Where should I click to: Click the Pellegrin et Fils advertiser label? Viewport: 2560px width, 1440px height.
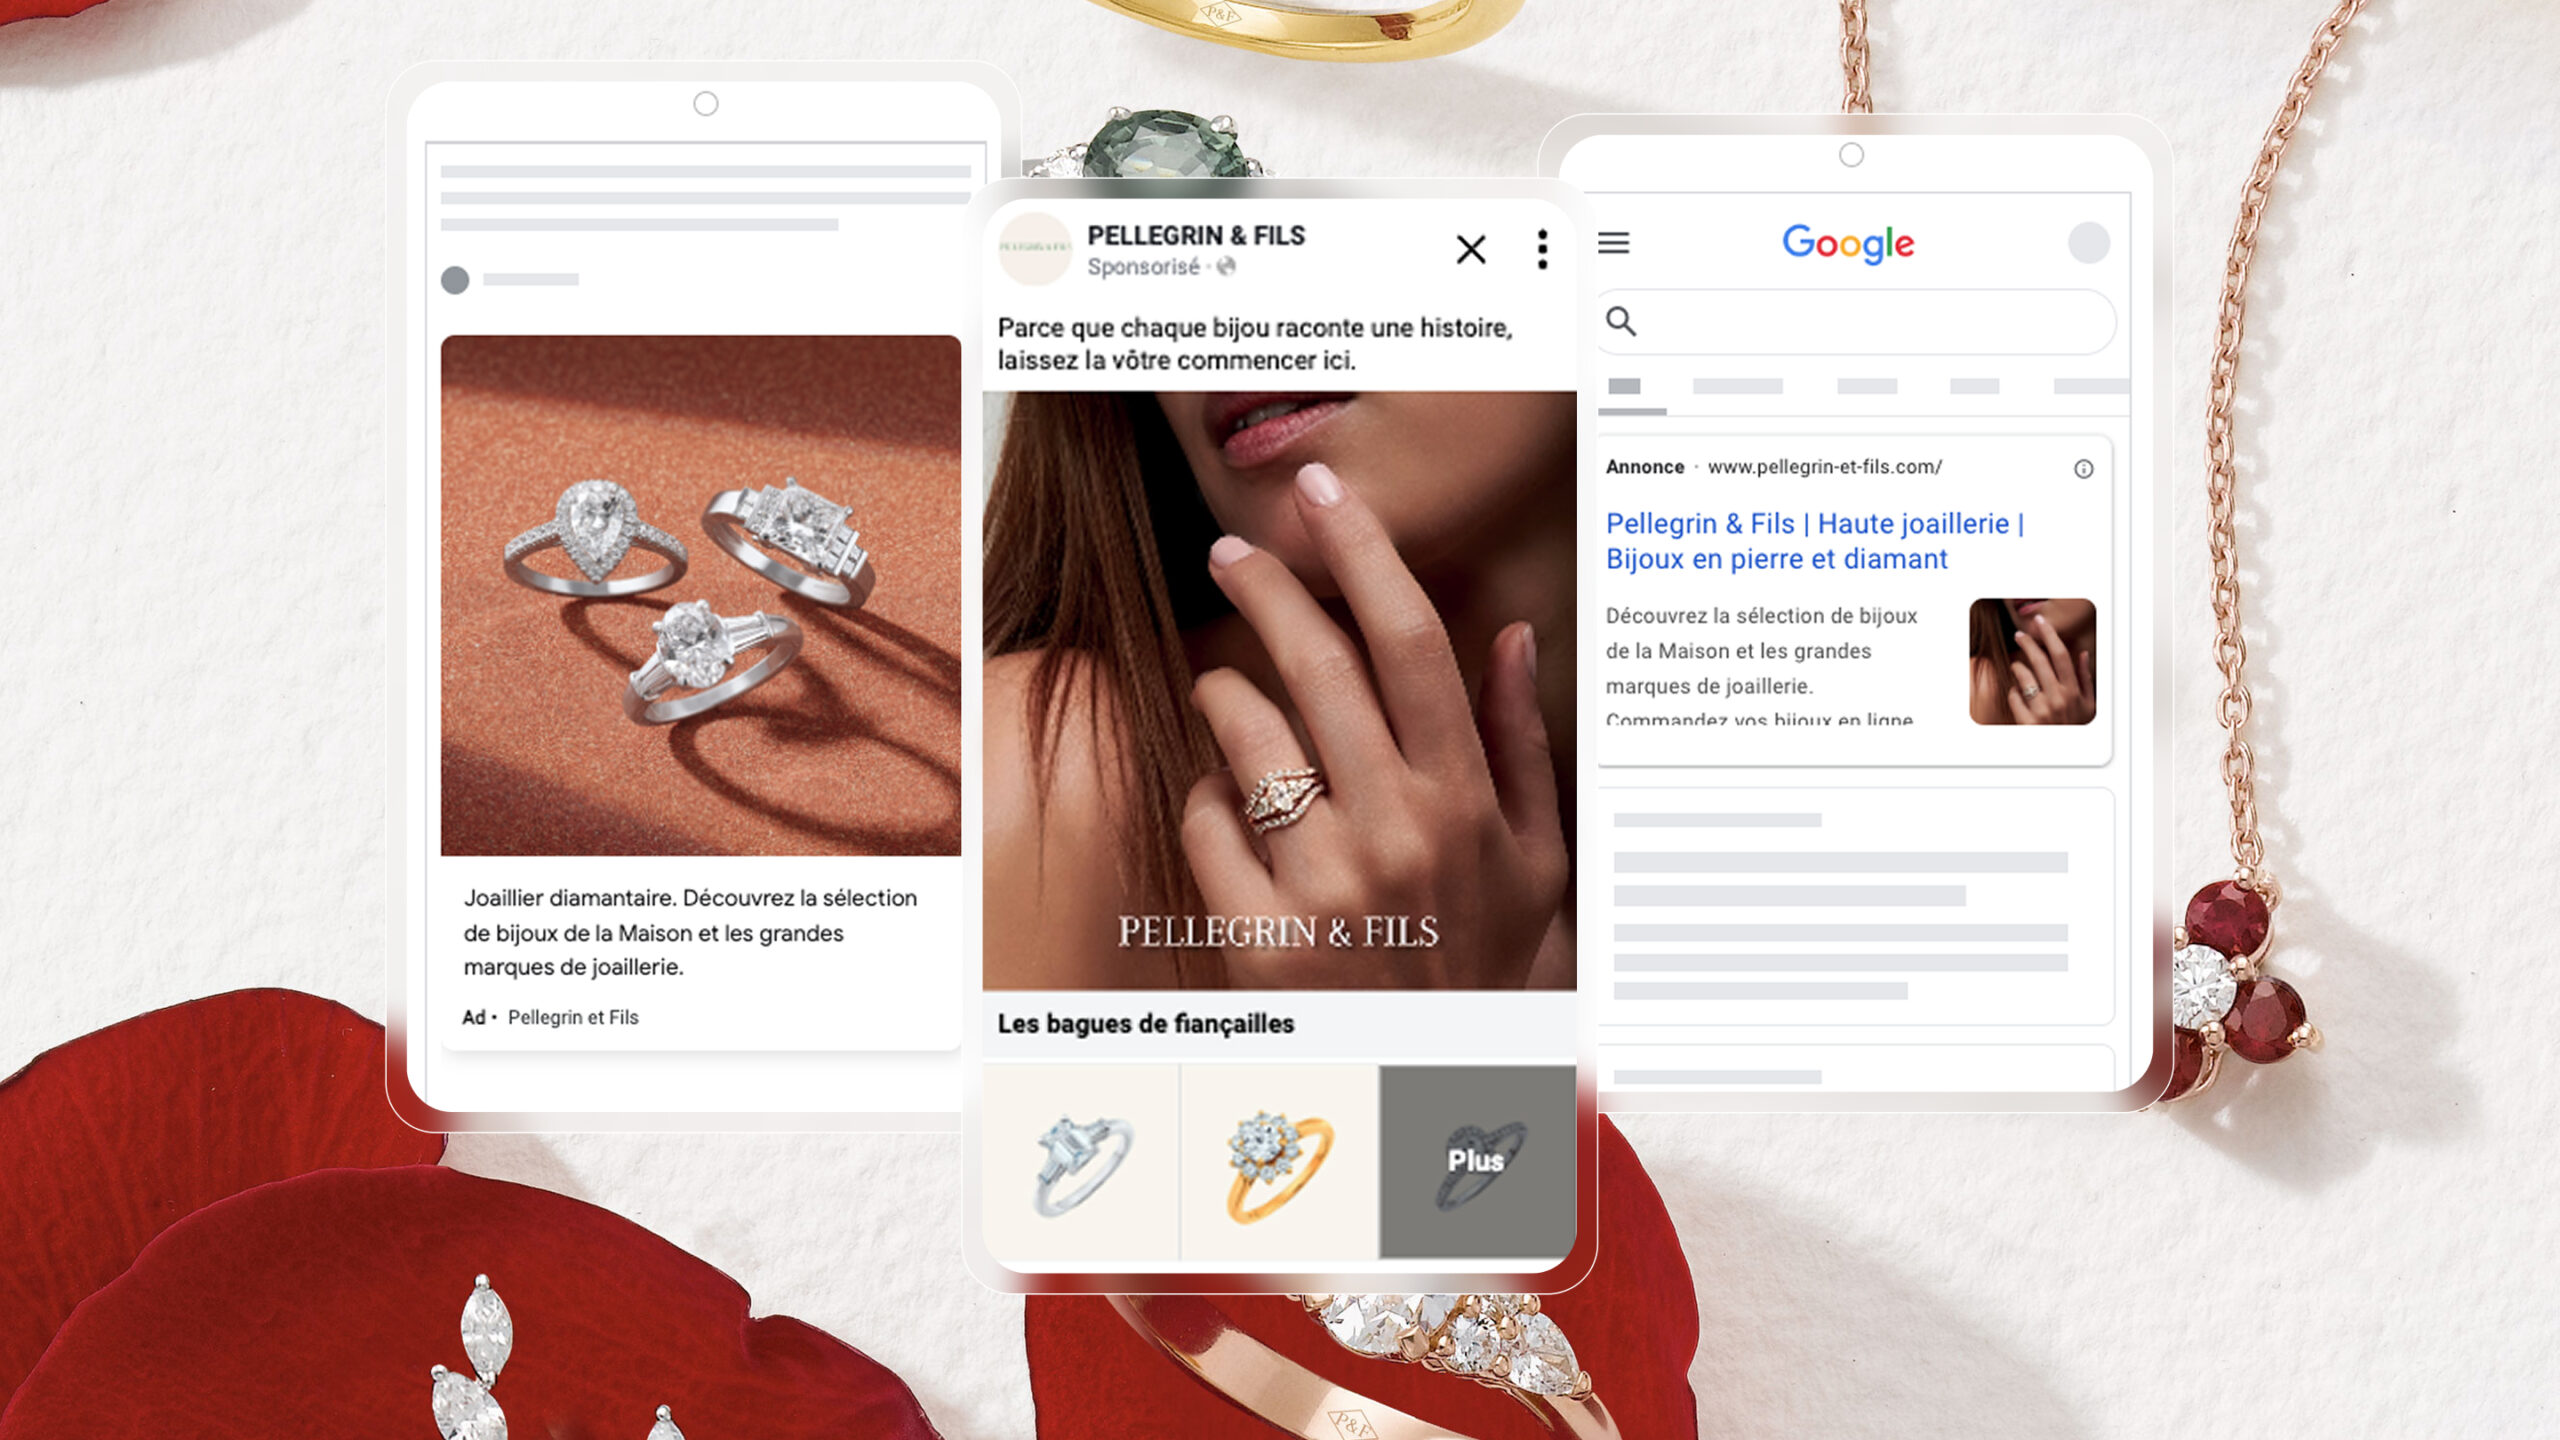point(573,1017)
